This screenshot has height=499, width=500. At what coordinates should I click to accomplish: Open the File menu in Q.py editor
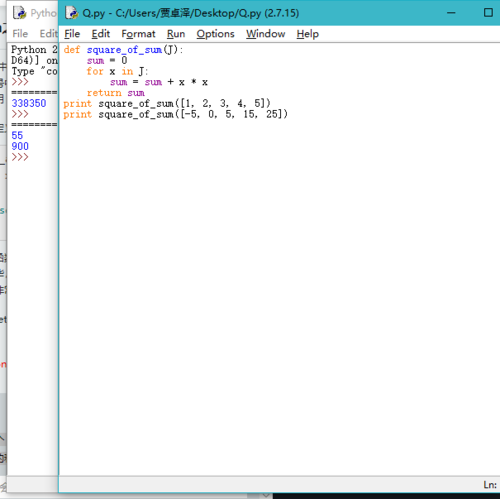(72, 34)
